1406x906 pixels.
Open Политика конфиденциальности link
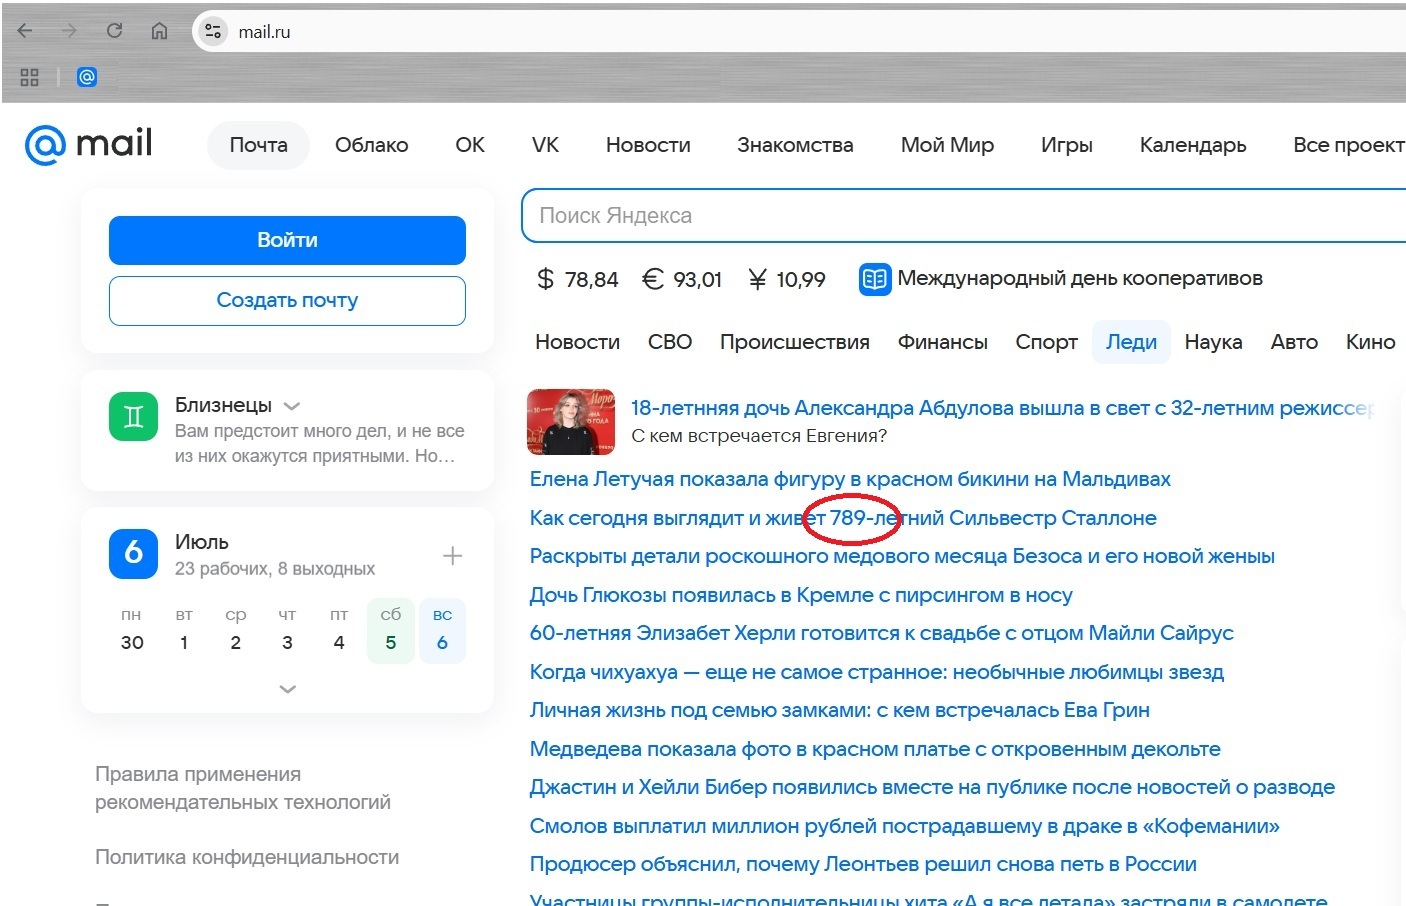click(x=247, y=857)
